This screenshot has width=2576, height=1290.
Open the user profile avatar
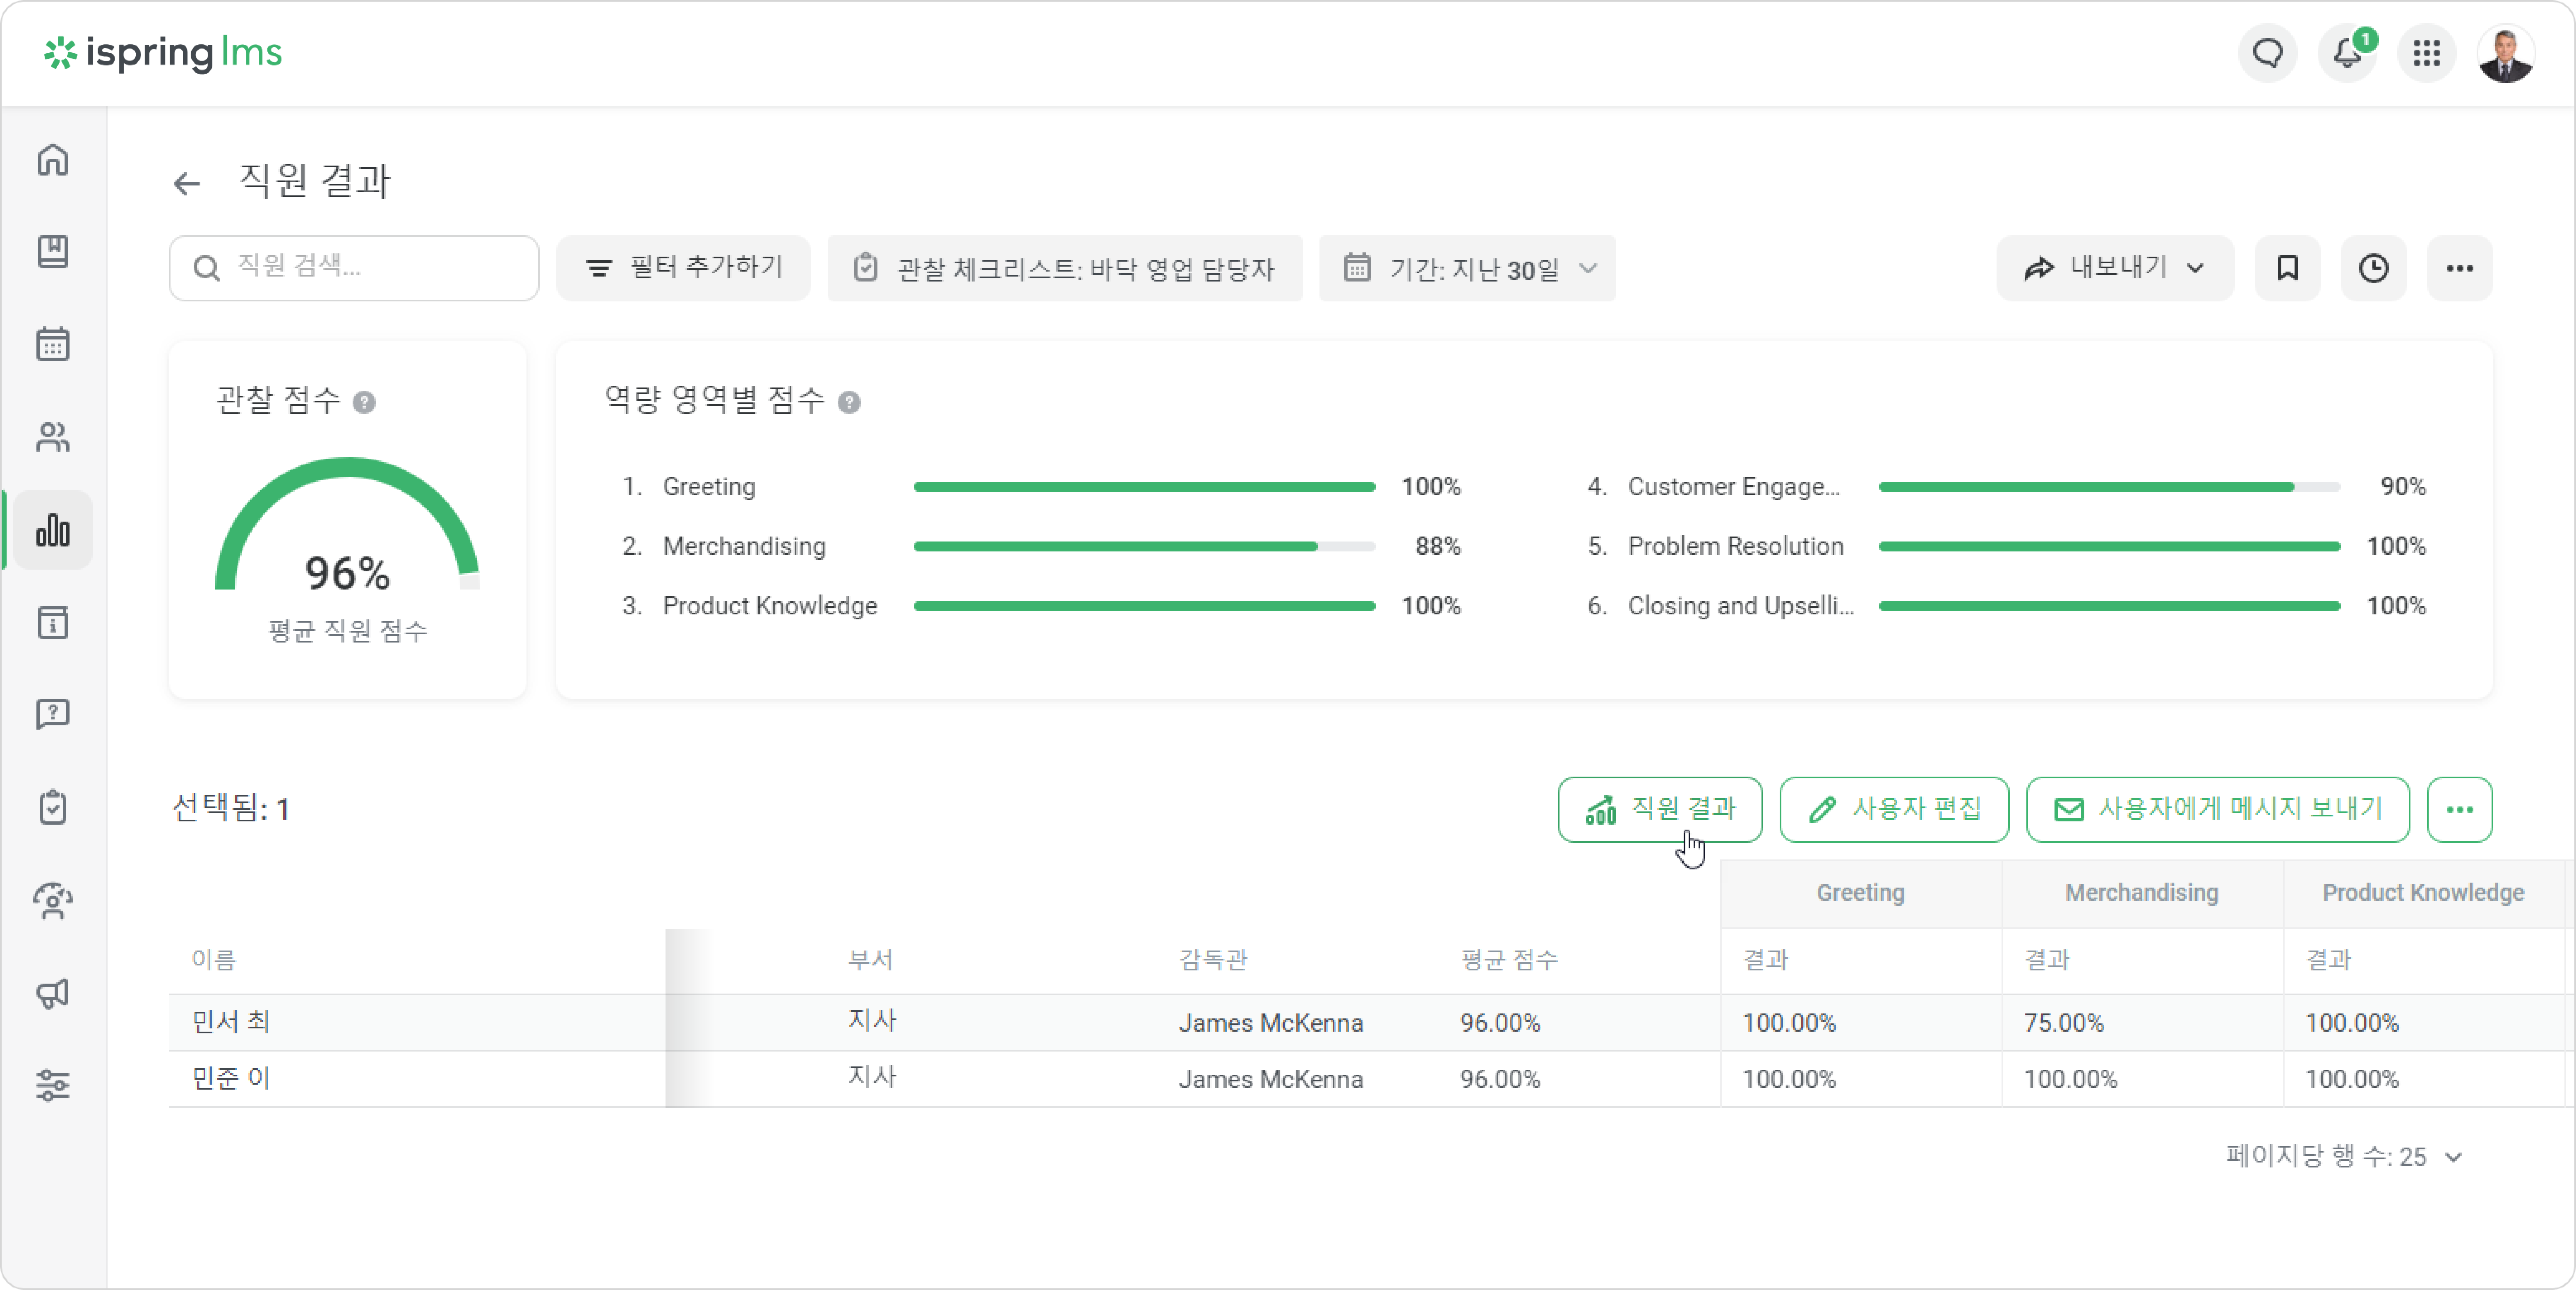2506,53
